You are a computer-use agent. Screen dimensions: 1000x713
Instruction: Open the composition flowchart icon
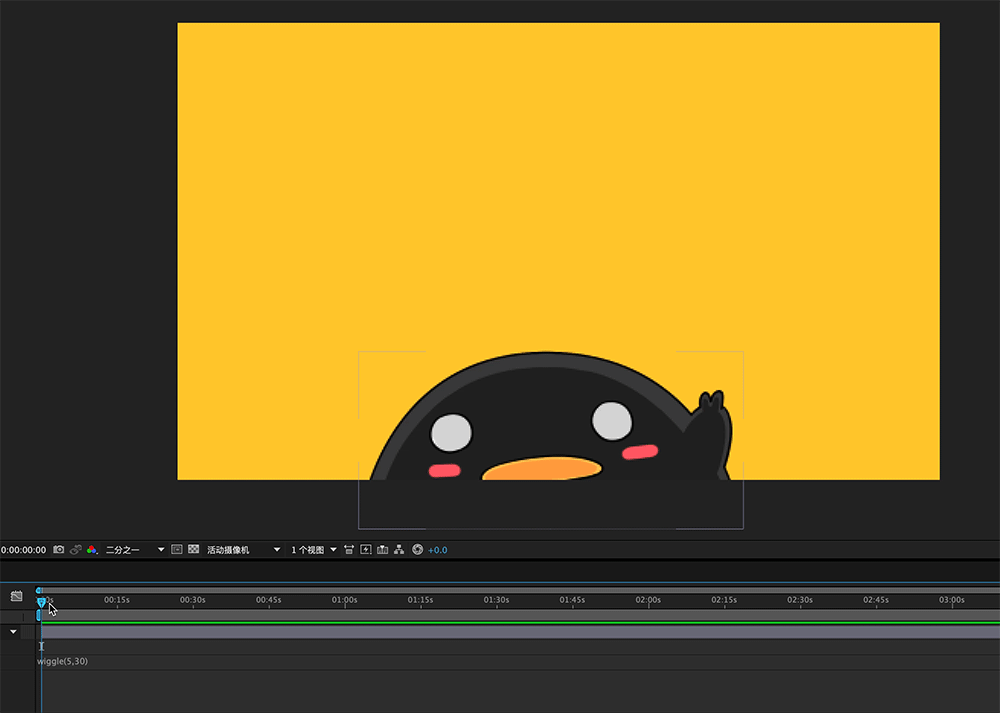(399, 550)
